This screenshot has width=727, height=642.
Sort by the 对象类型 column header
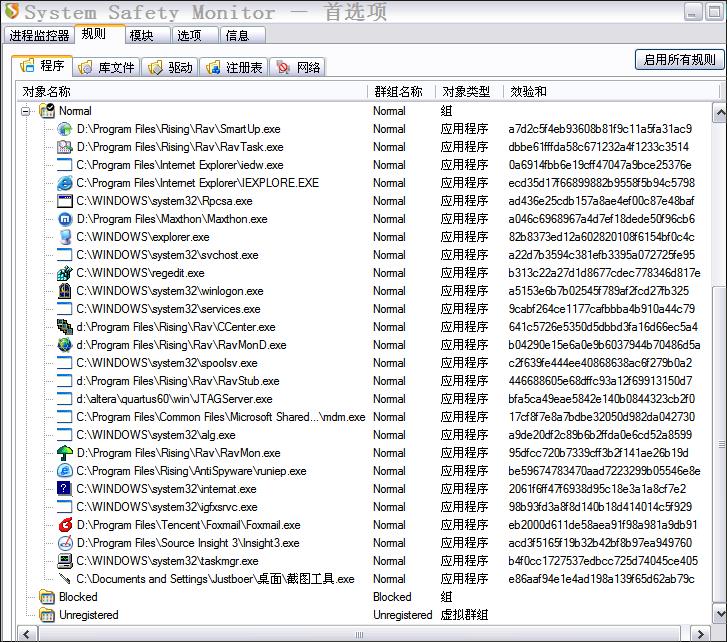coord(469,92)
